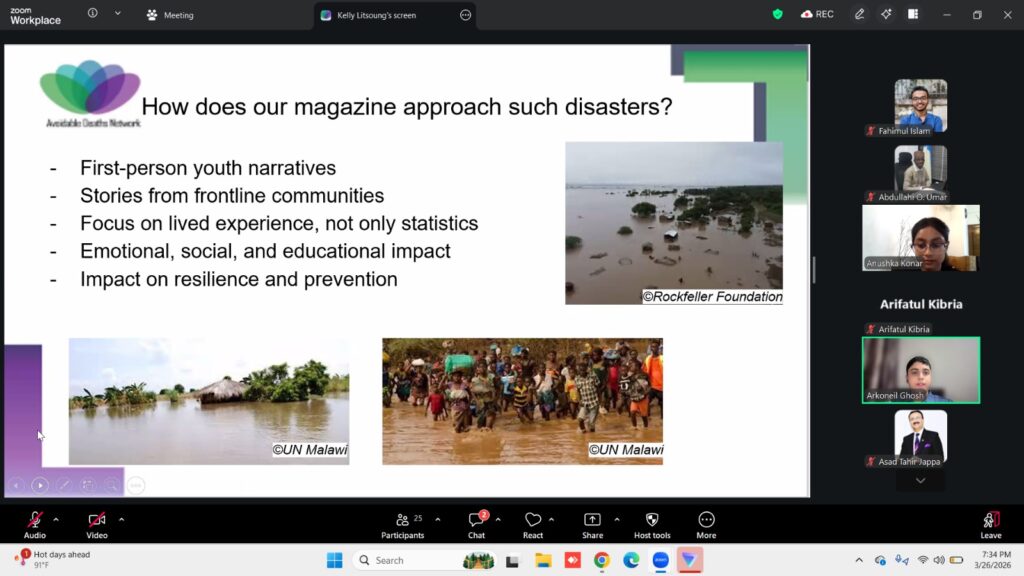Leave the meeting
Screen dimensions: 1024x576
990,524
